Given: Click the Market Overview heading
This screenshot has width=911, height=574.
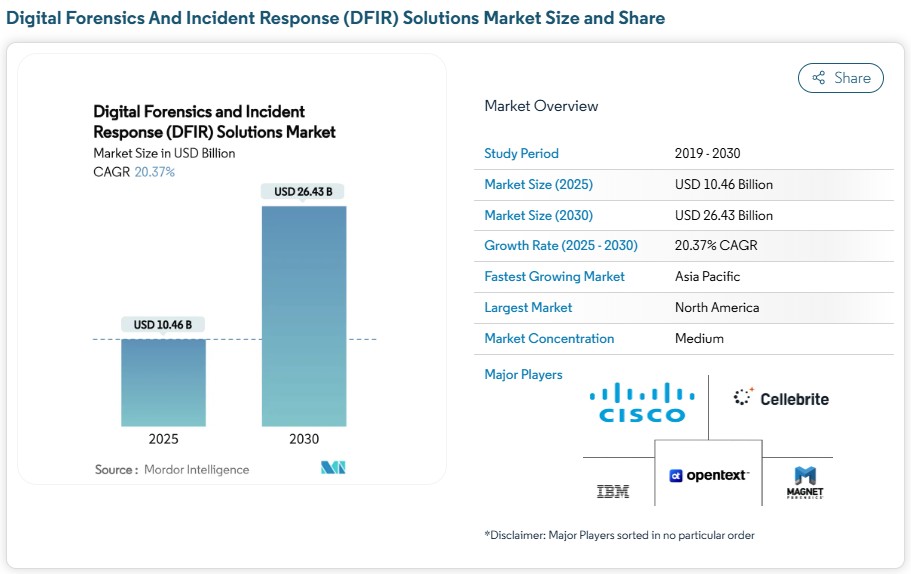Looking at the screenshot, I should (541, 106).
